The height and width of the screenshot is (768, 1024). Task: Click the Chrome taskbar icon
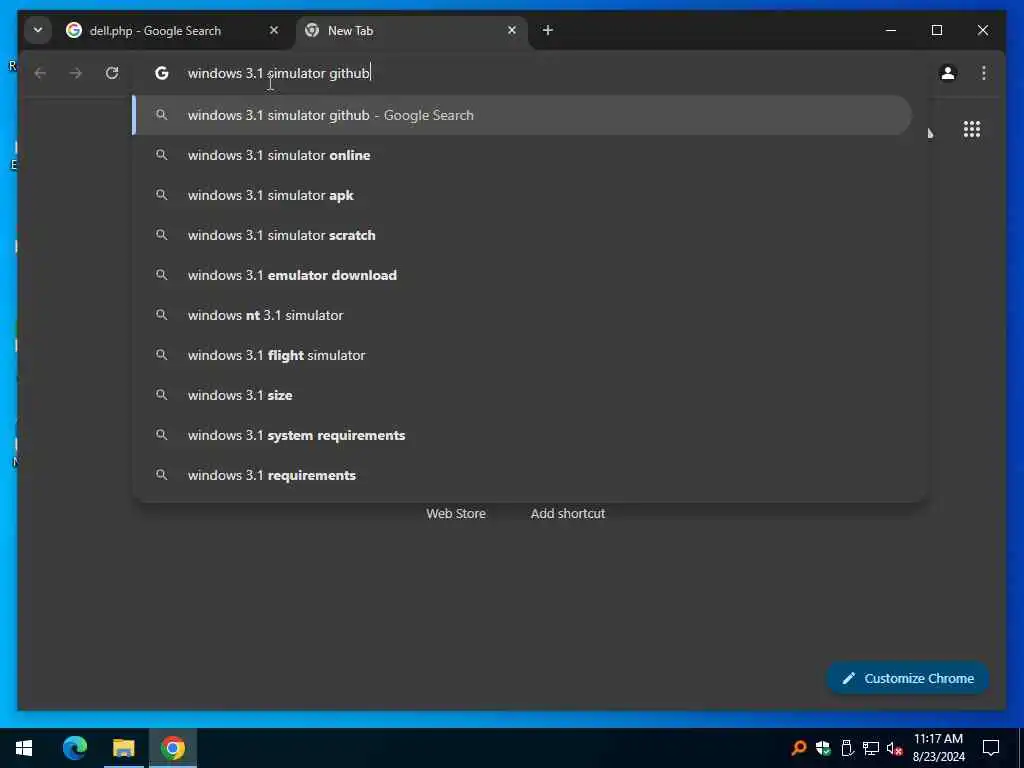tap(173, 748)
